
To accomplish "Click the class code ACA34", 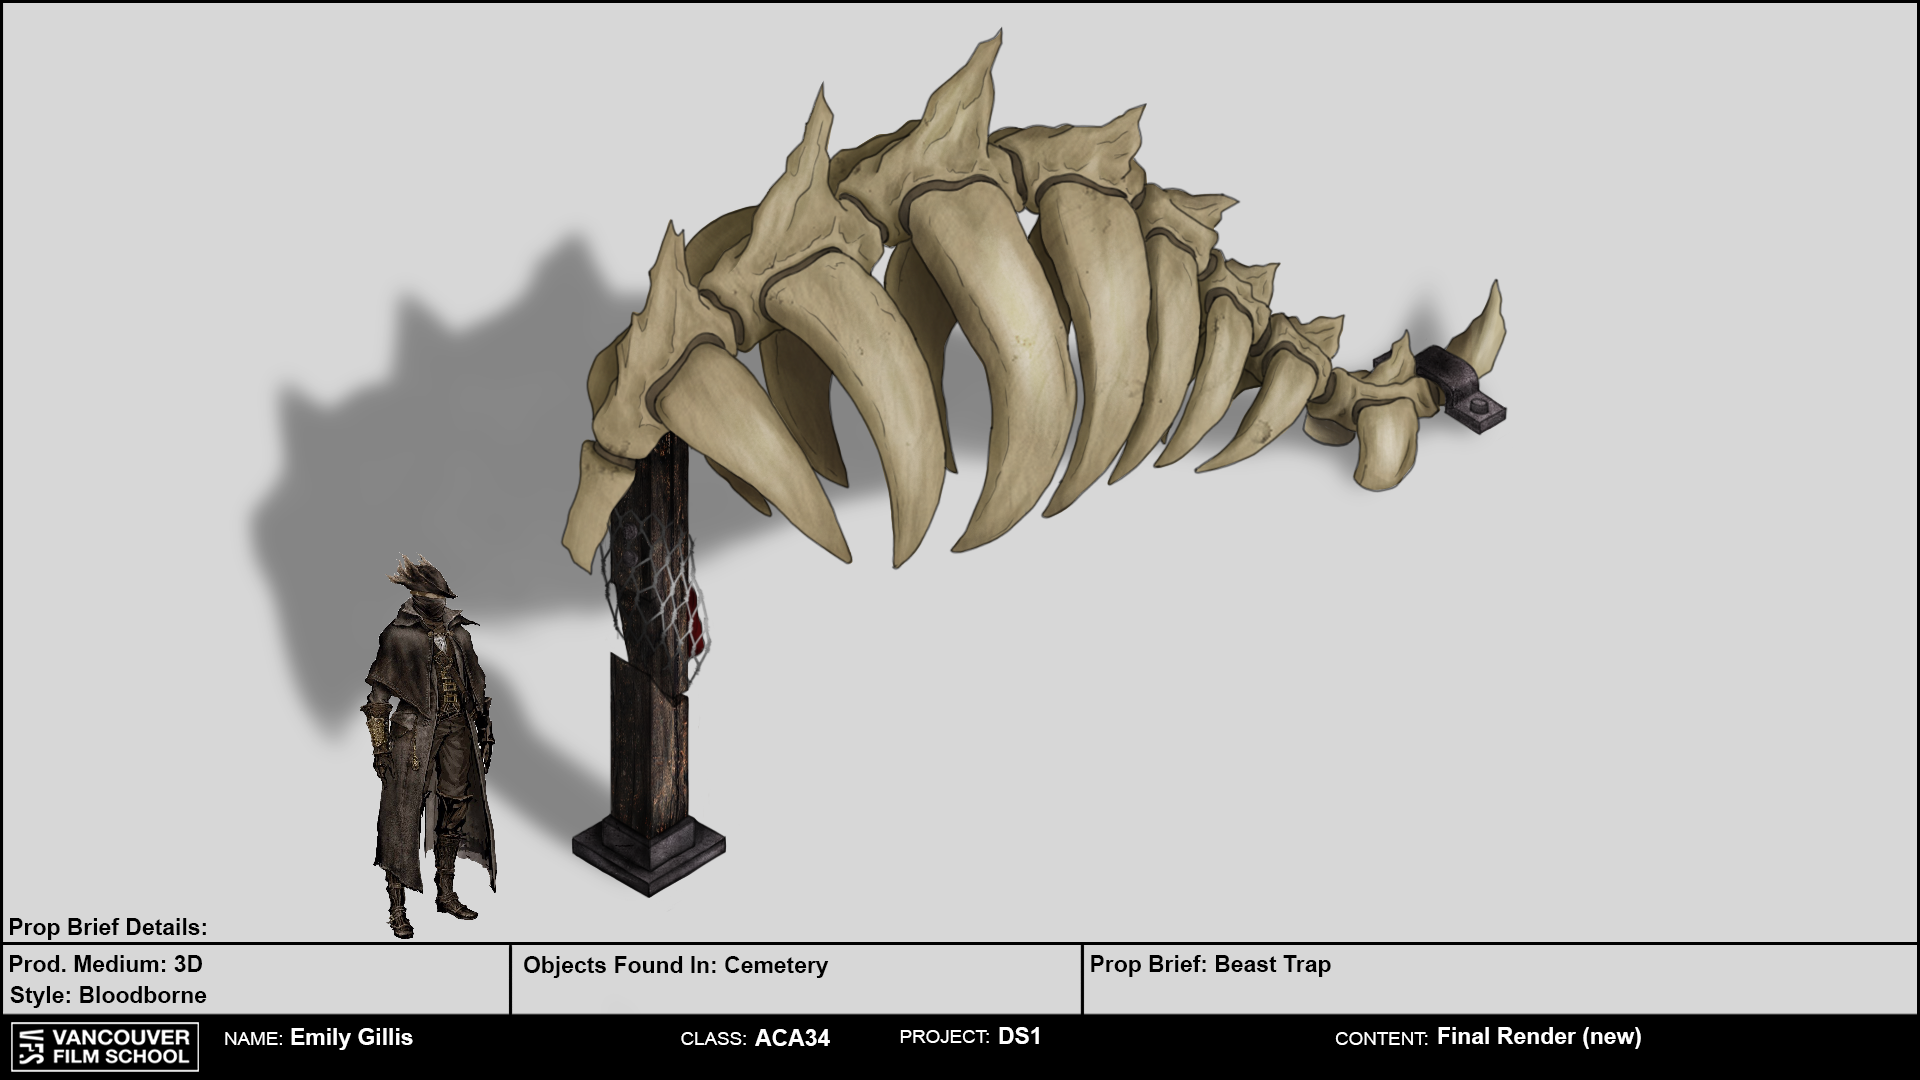I will tap(792, 1038).
